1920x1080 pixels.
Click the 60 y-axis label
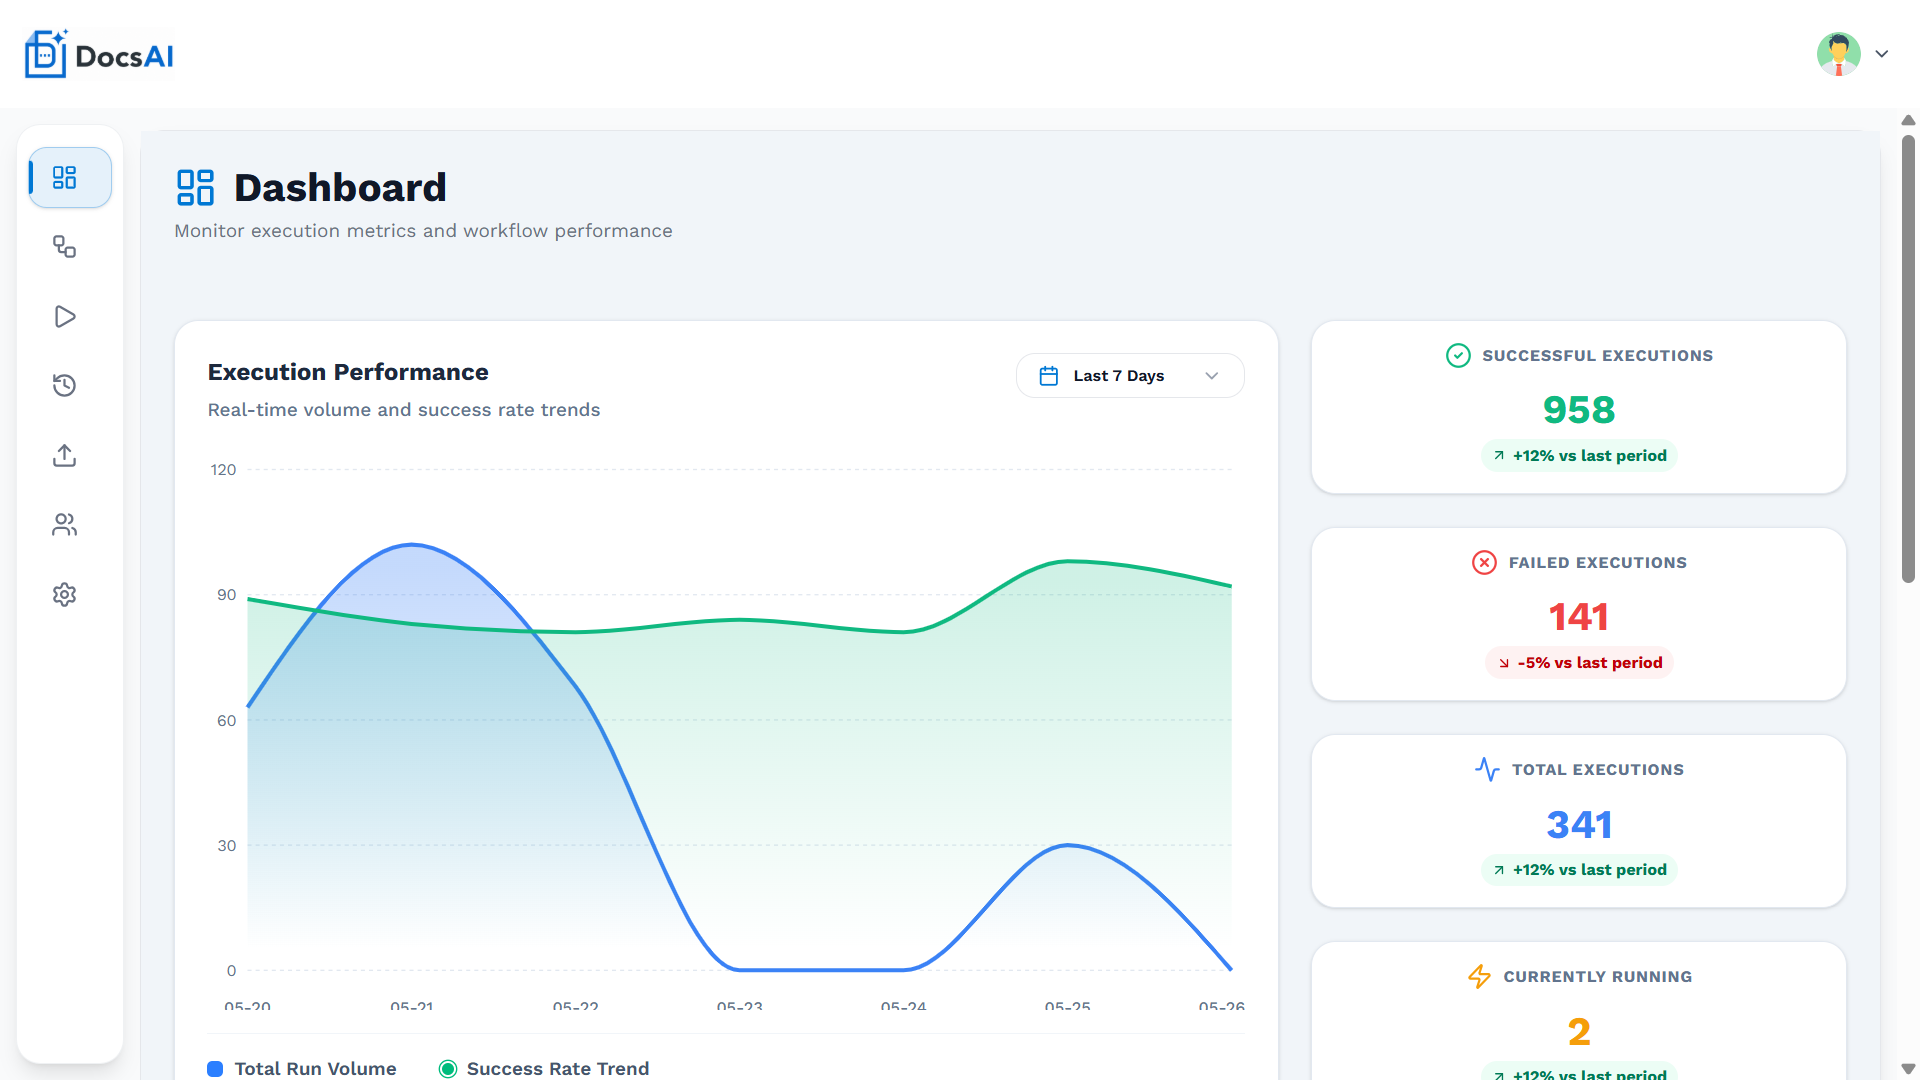227,721
